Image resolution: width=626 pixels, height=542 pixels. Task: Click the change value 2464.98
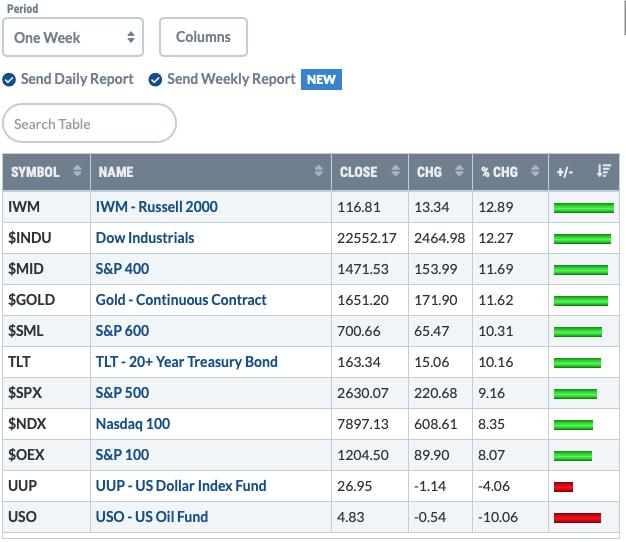tap(440, 238)
